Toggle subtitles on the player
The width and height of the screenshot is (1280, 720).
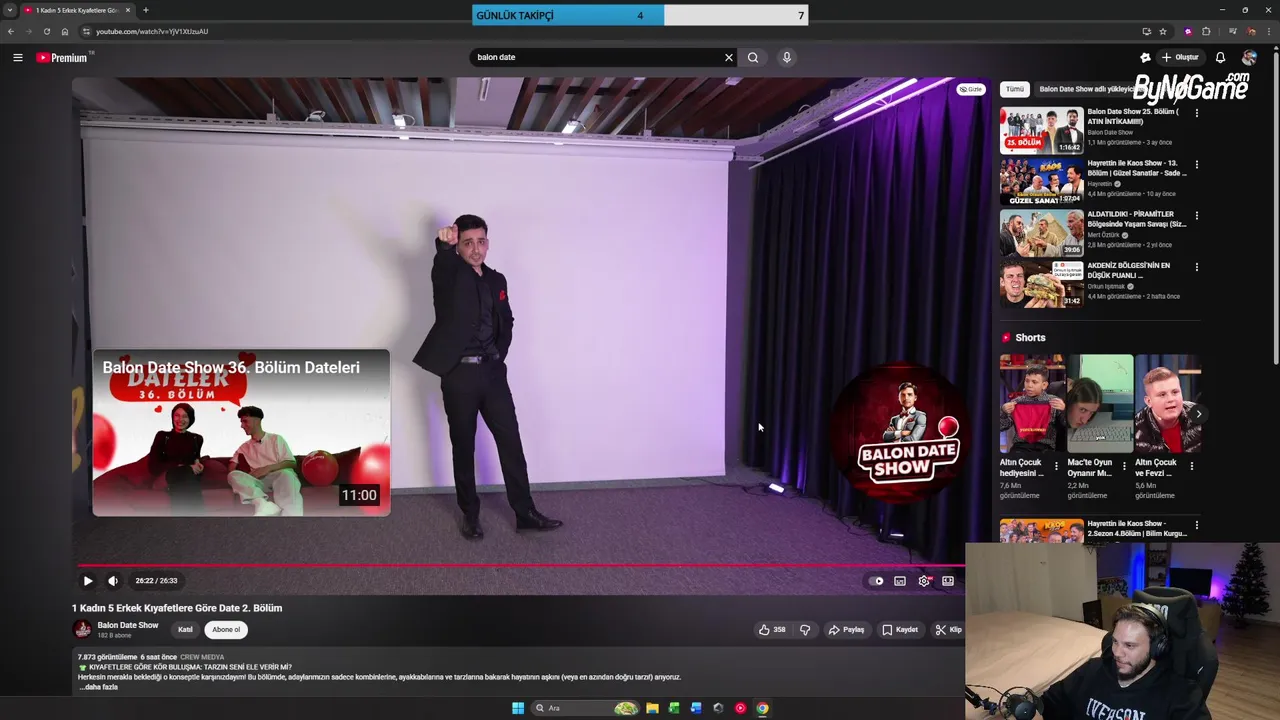[900, 581]
